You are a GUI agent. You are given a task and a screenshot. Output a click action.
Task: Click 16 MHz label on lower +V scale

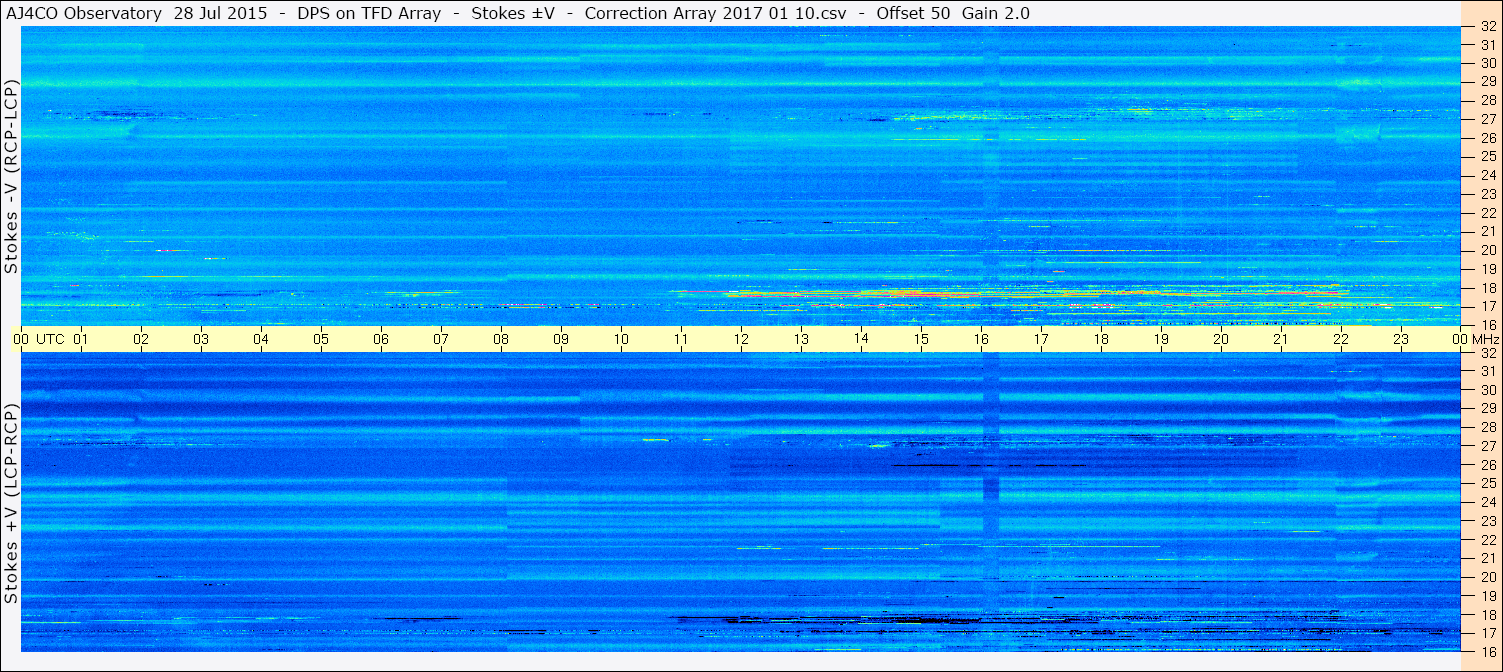[1487, 651]
